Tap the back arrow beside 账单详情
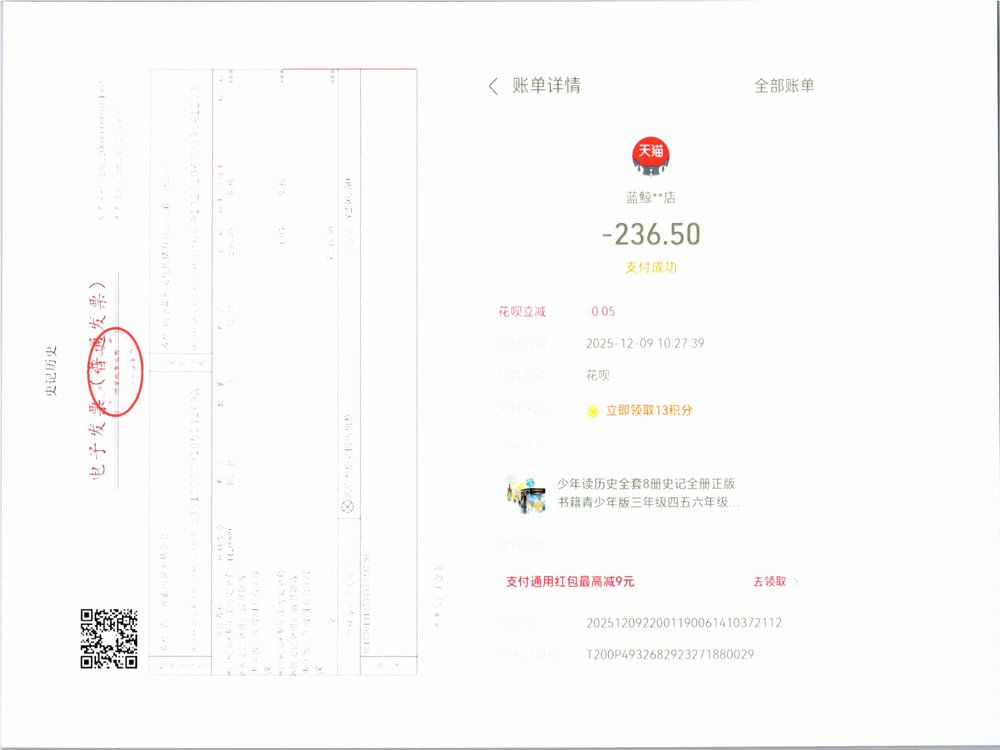The height and width of the screenshot is (750, 1000). click(493, 86)
